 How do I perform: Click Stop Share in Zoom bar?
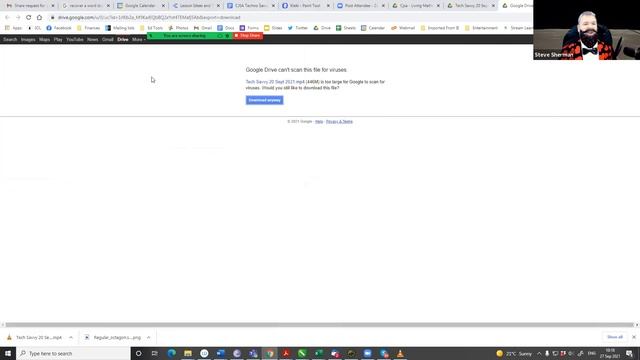[x=248, y=36]
